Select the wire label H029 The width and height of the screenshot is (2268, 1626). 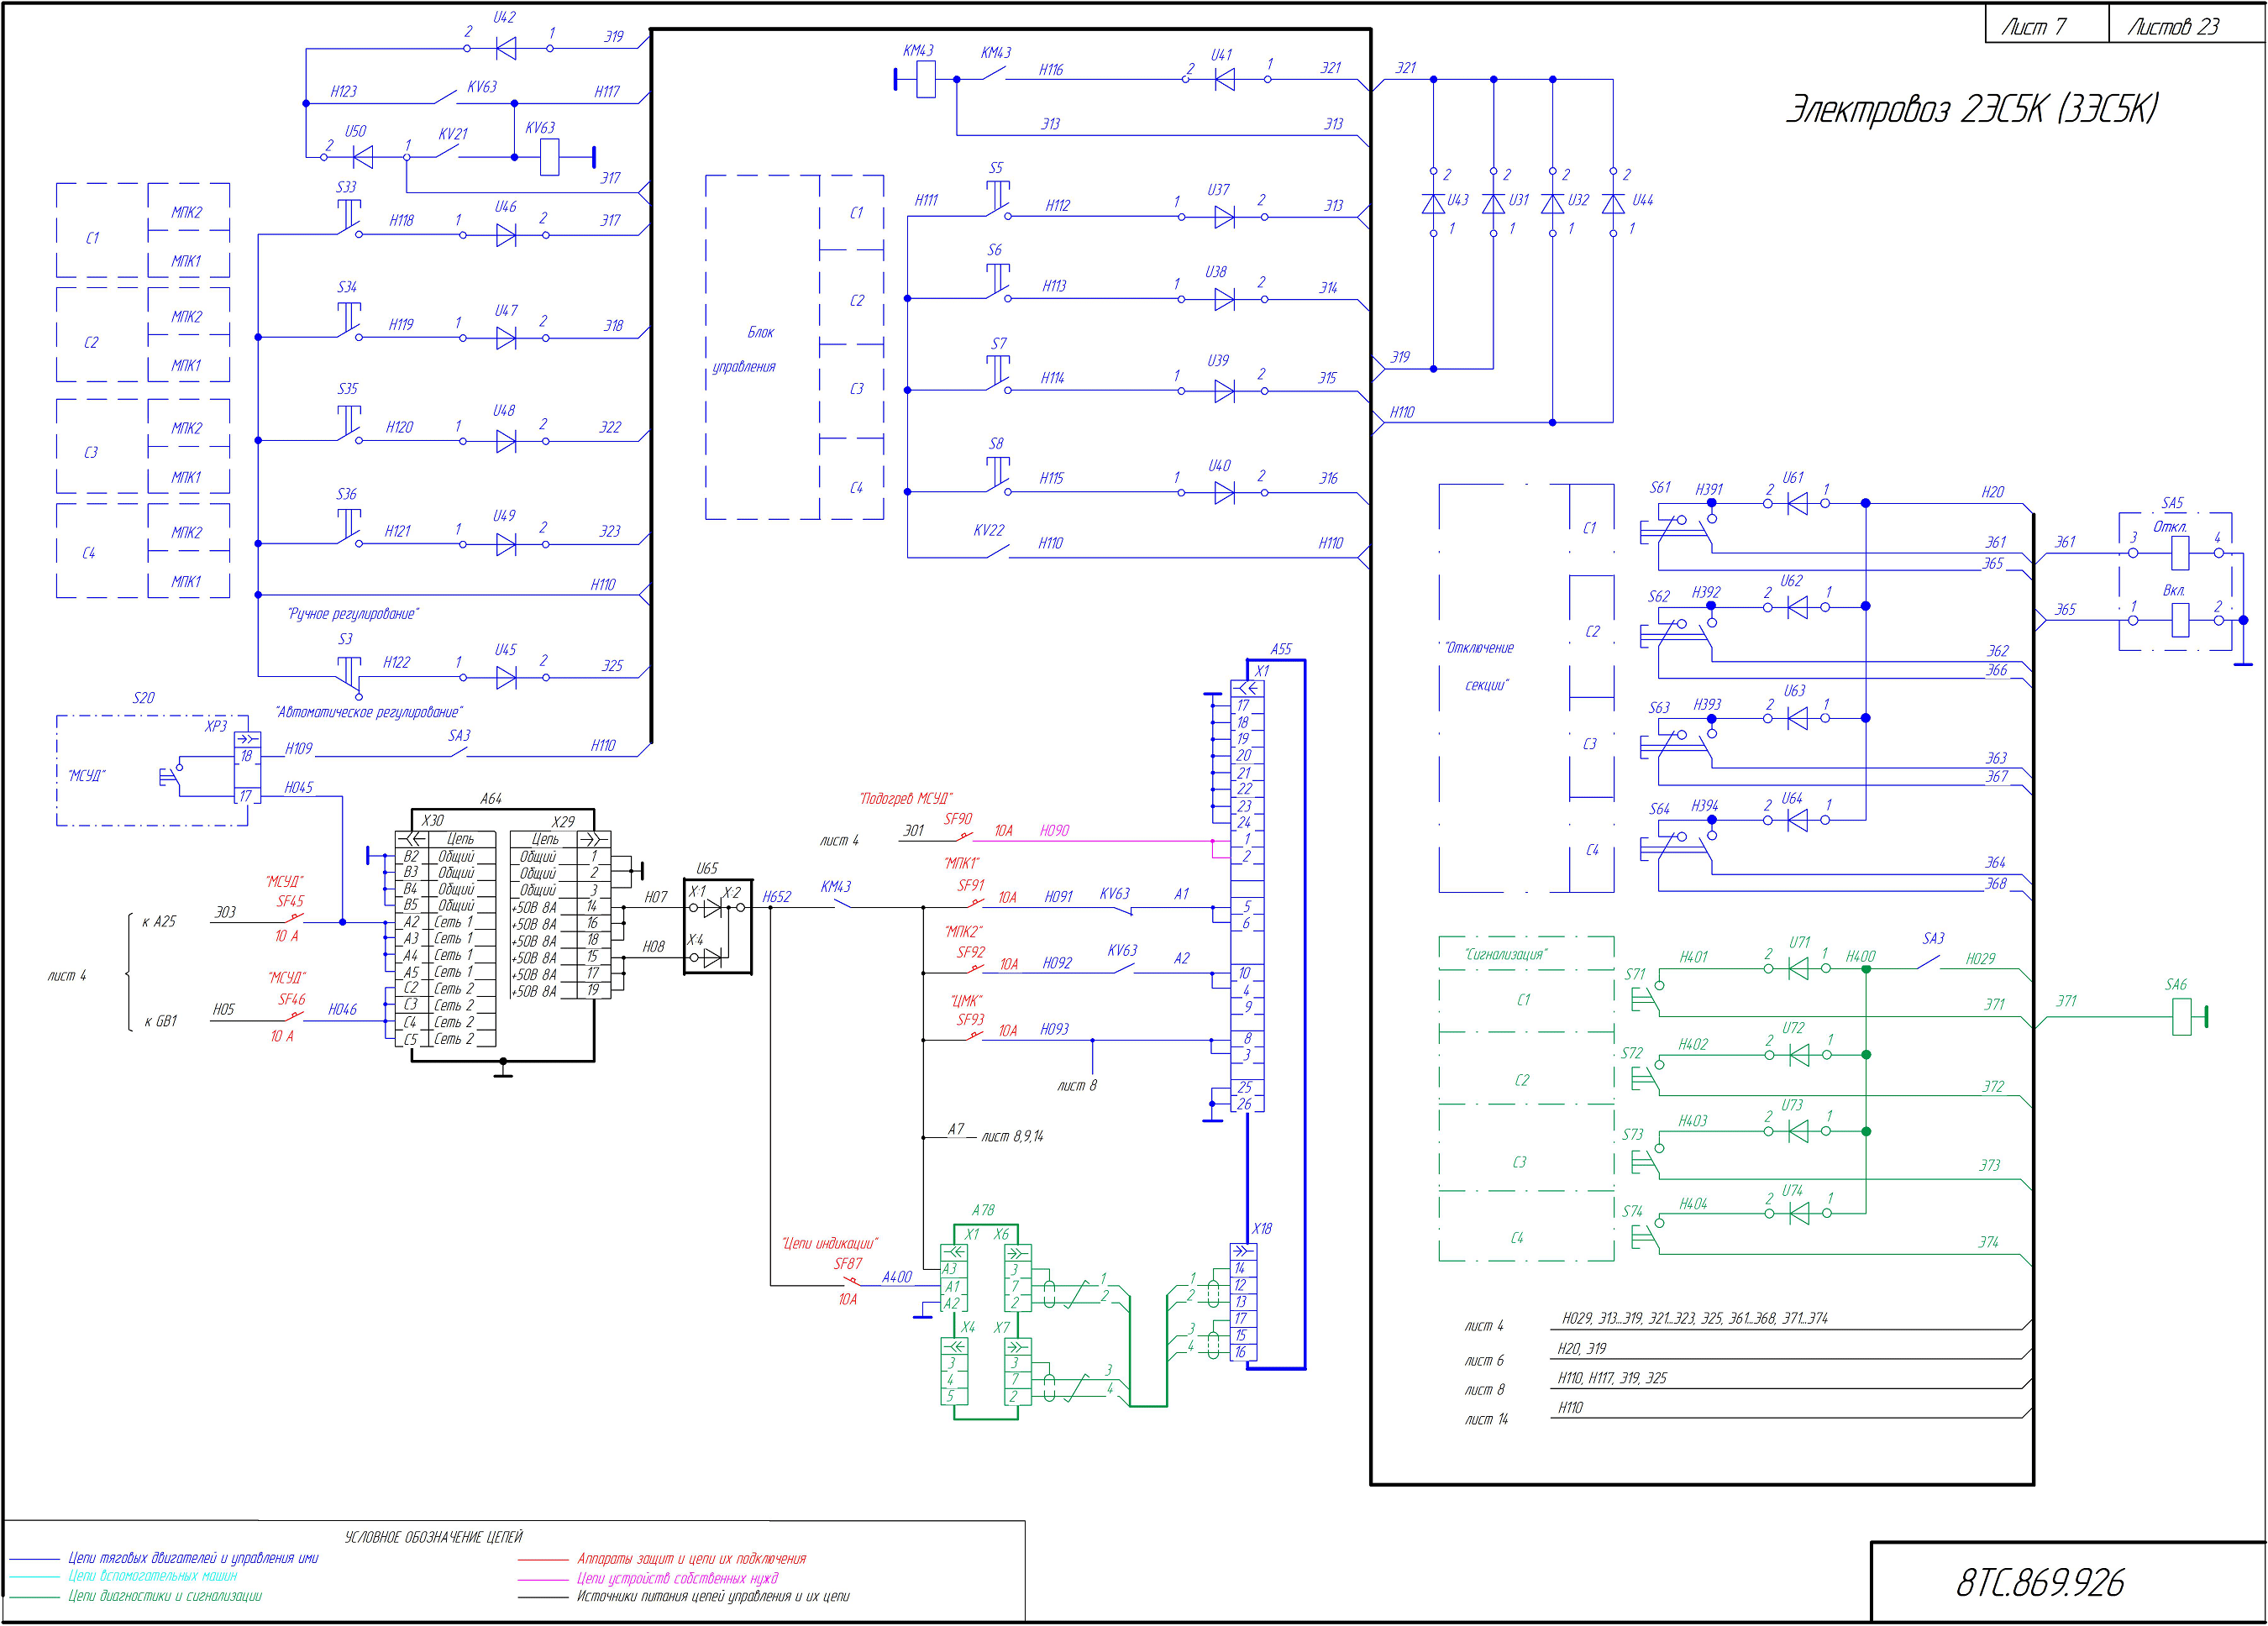(1980, 958)
